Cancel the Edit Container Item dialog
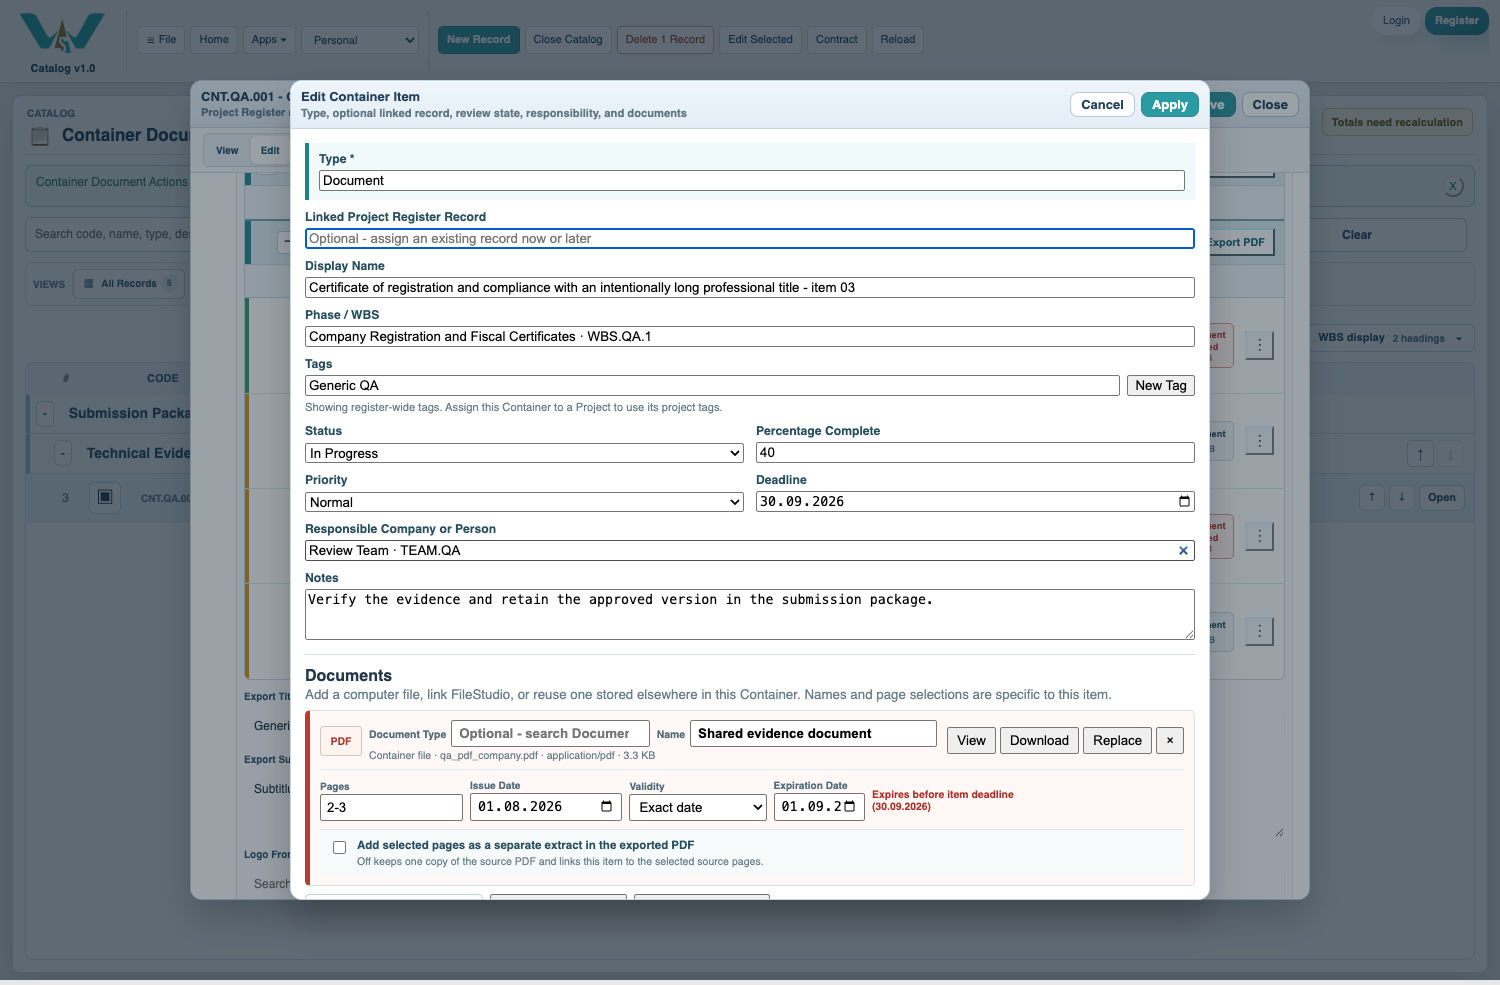 (x=1102, y=105)
